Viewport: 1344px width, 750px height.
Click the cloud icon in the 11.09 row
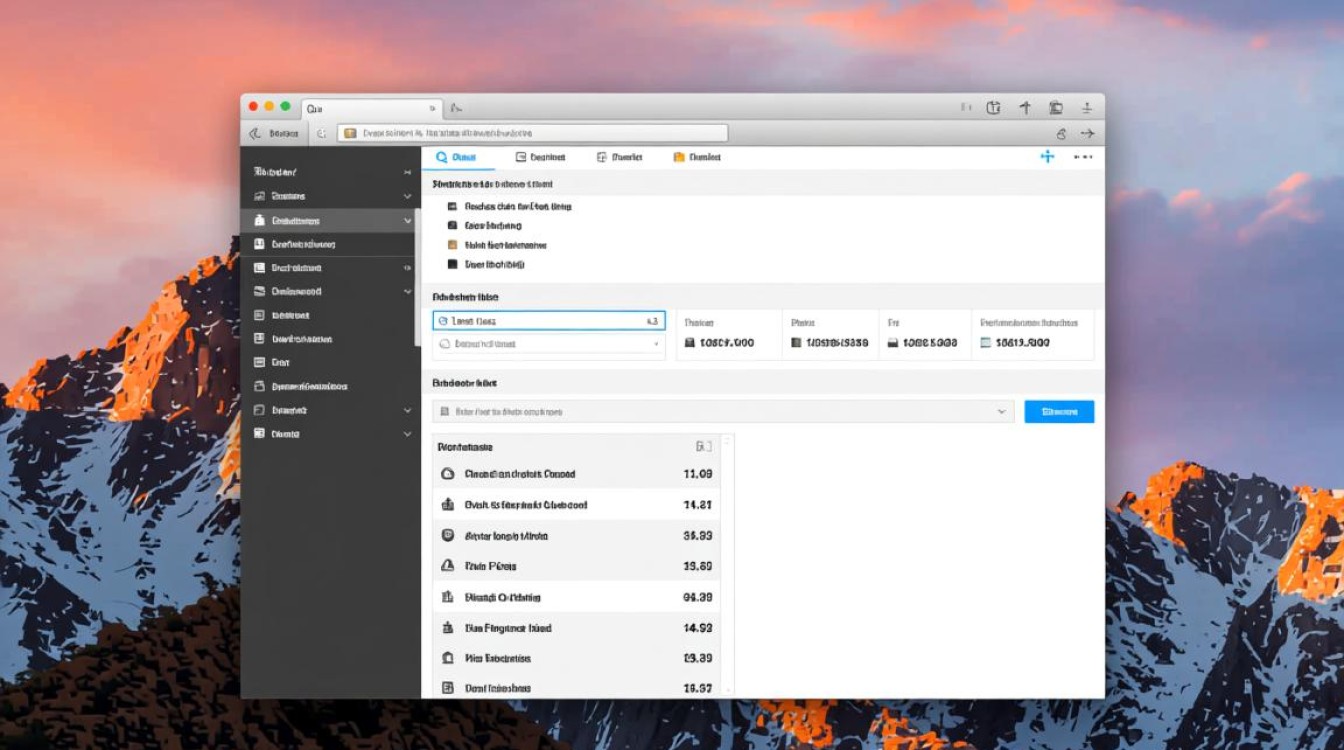pyautogui.click(x=448, y=474)
